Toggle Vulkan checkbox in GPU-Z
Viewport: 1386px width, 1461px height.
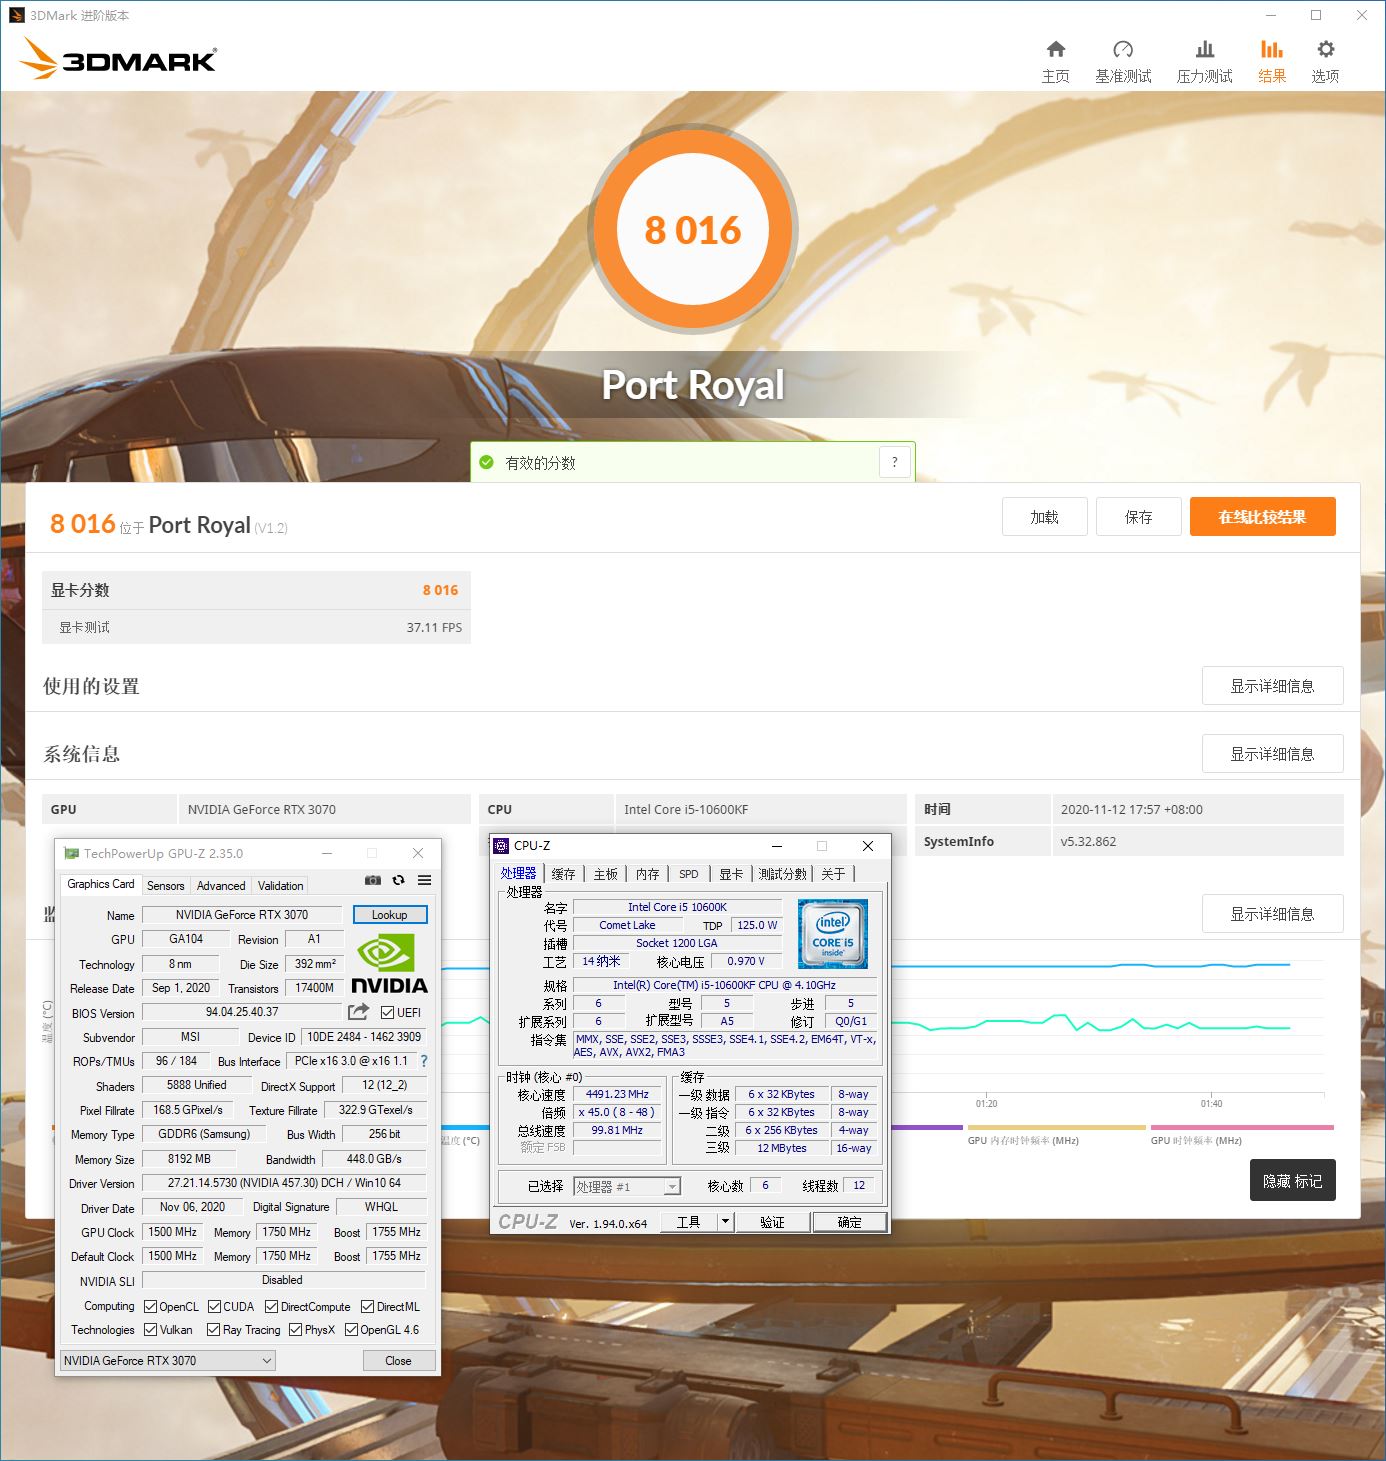click(151, 1330)
